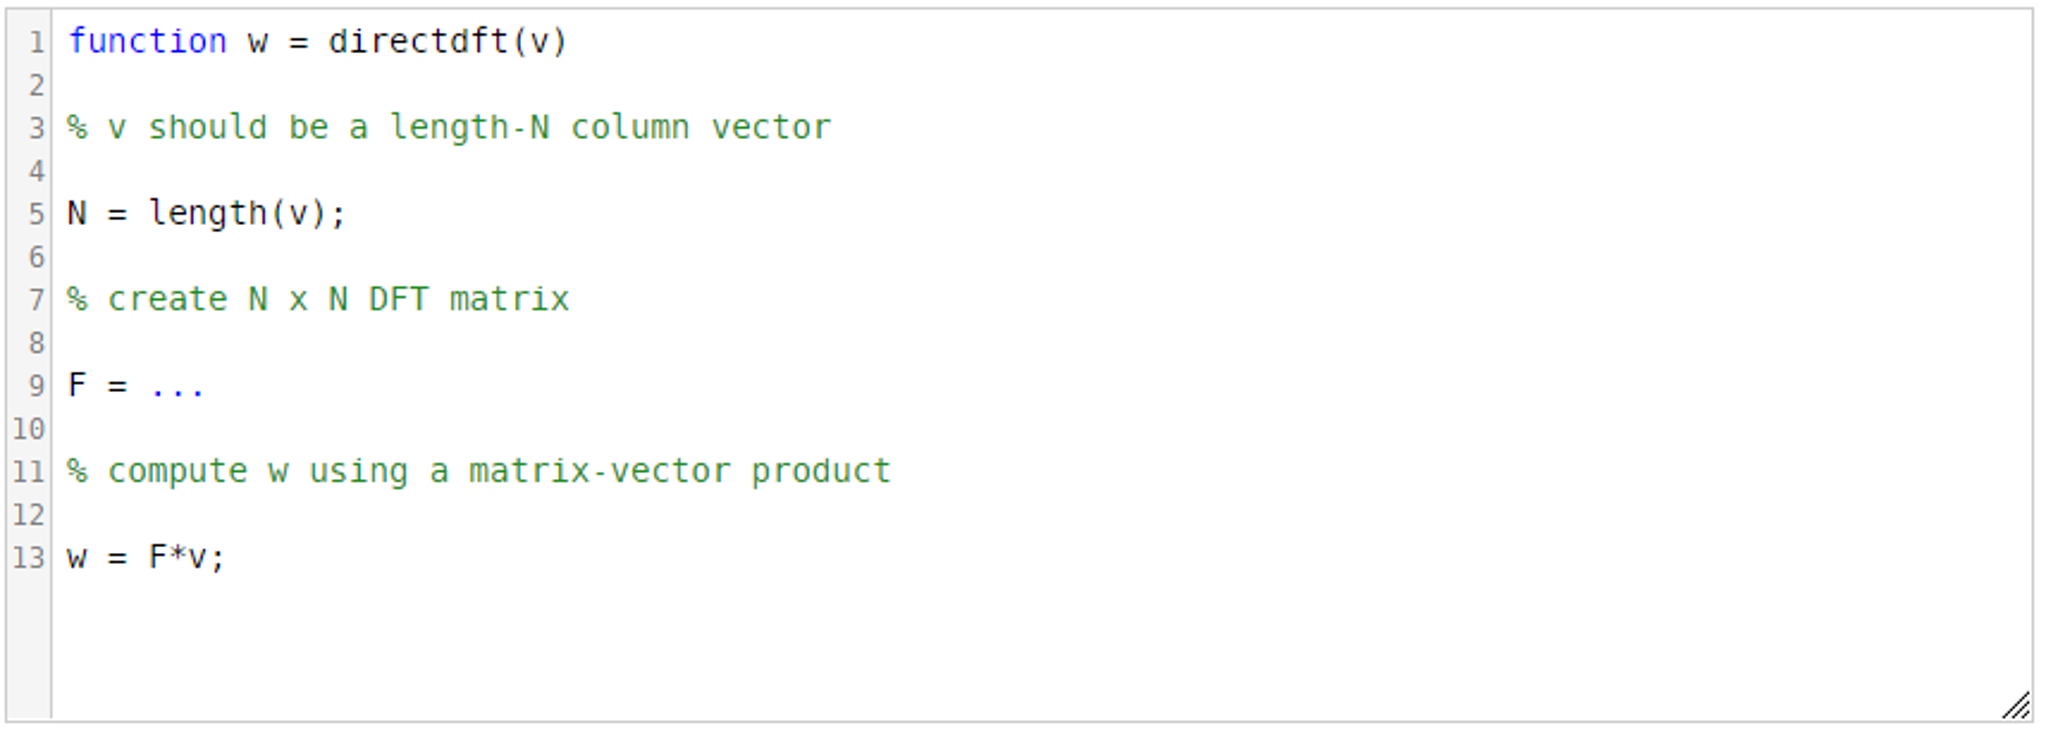Click the resize handle in the editor corner
The height and width of the screenshot is (735, 2046).
point(2015,705)
